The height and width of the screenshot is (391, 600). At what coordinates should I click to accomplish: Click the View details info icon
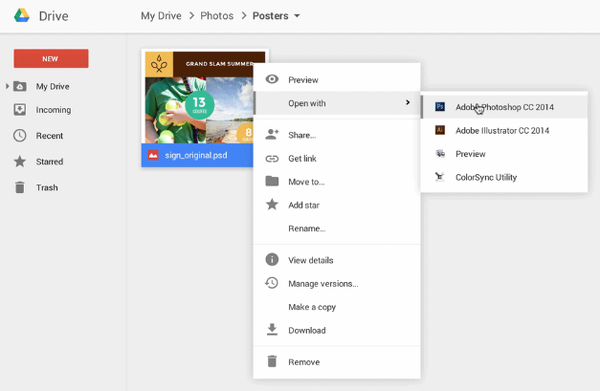(x=272, y=259)
